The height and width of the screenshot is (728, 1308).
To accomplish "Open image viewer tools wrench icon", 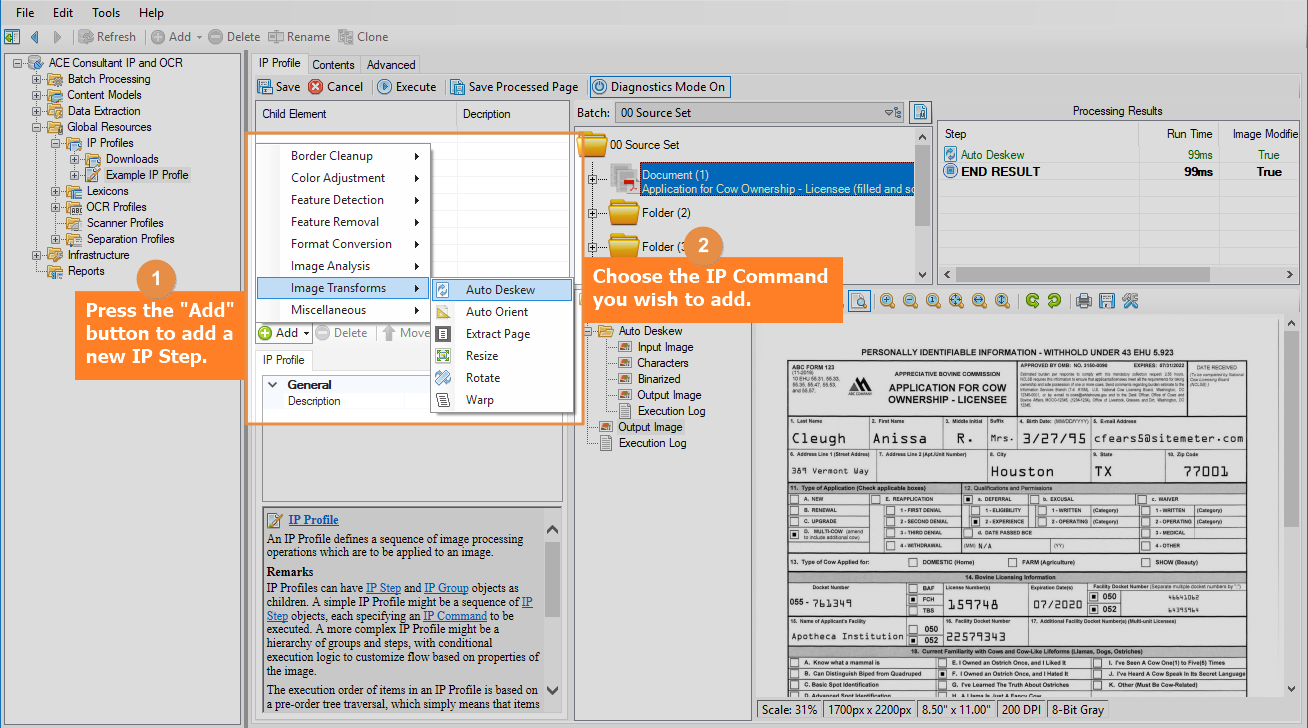I will (x=1131, y=300).
